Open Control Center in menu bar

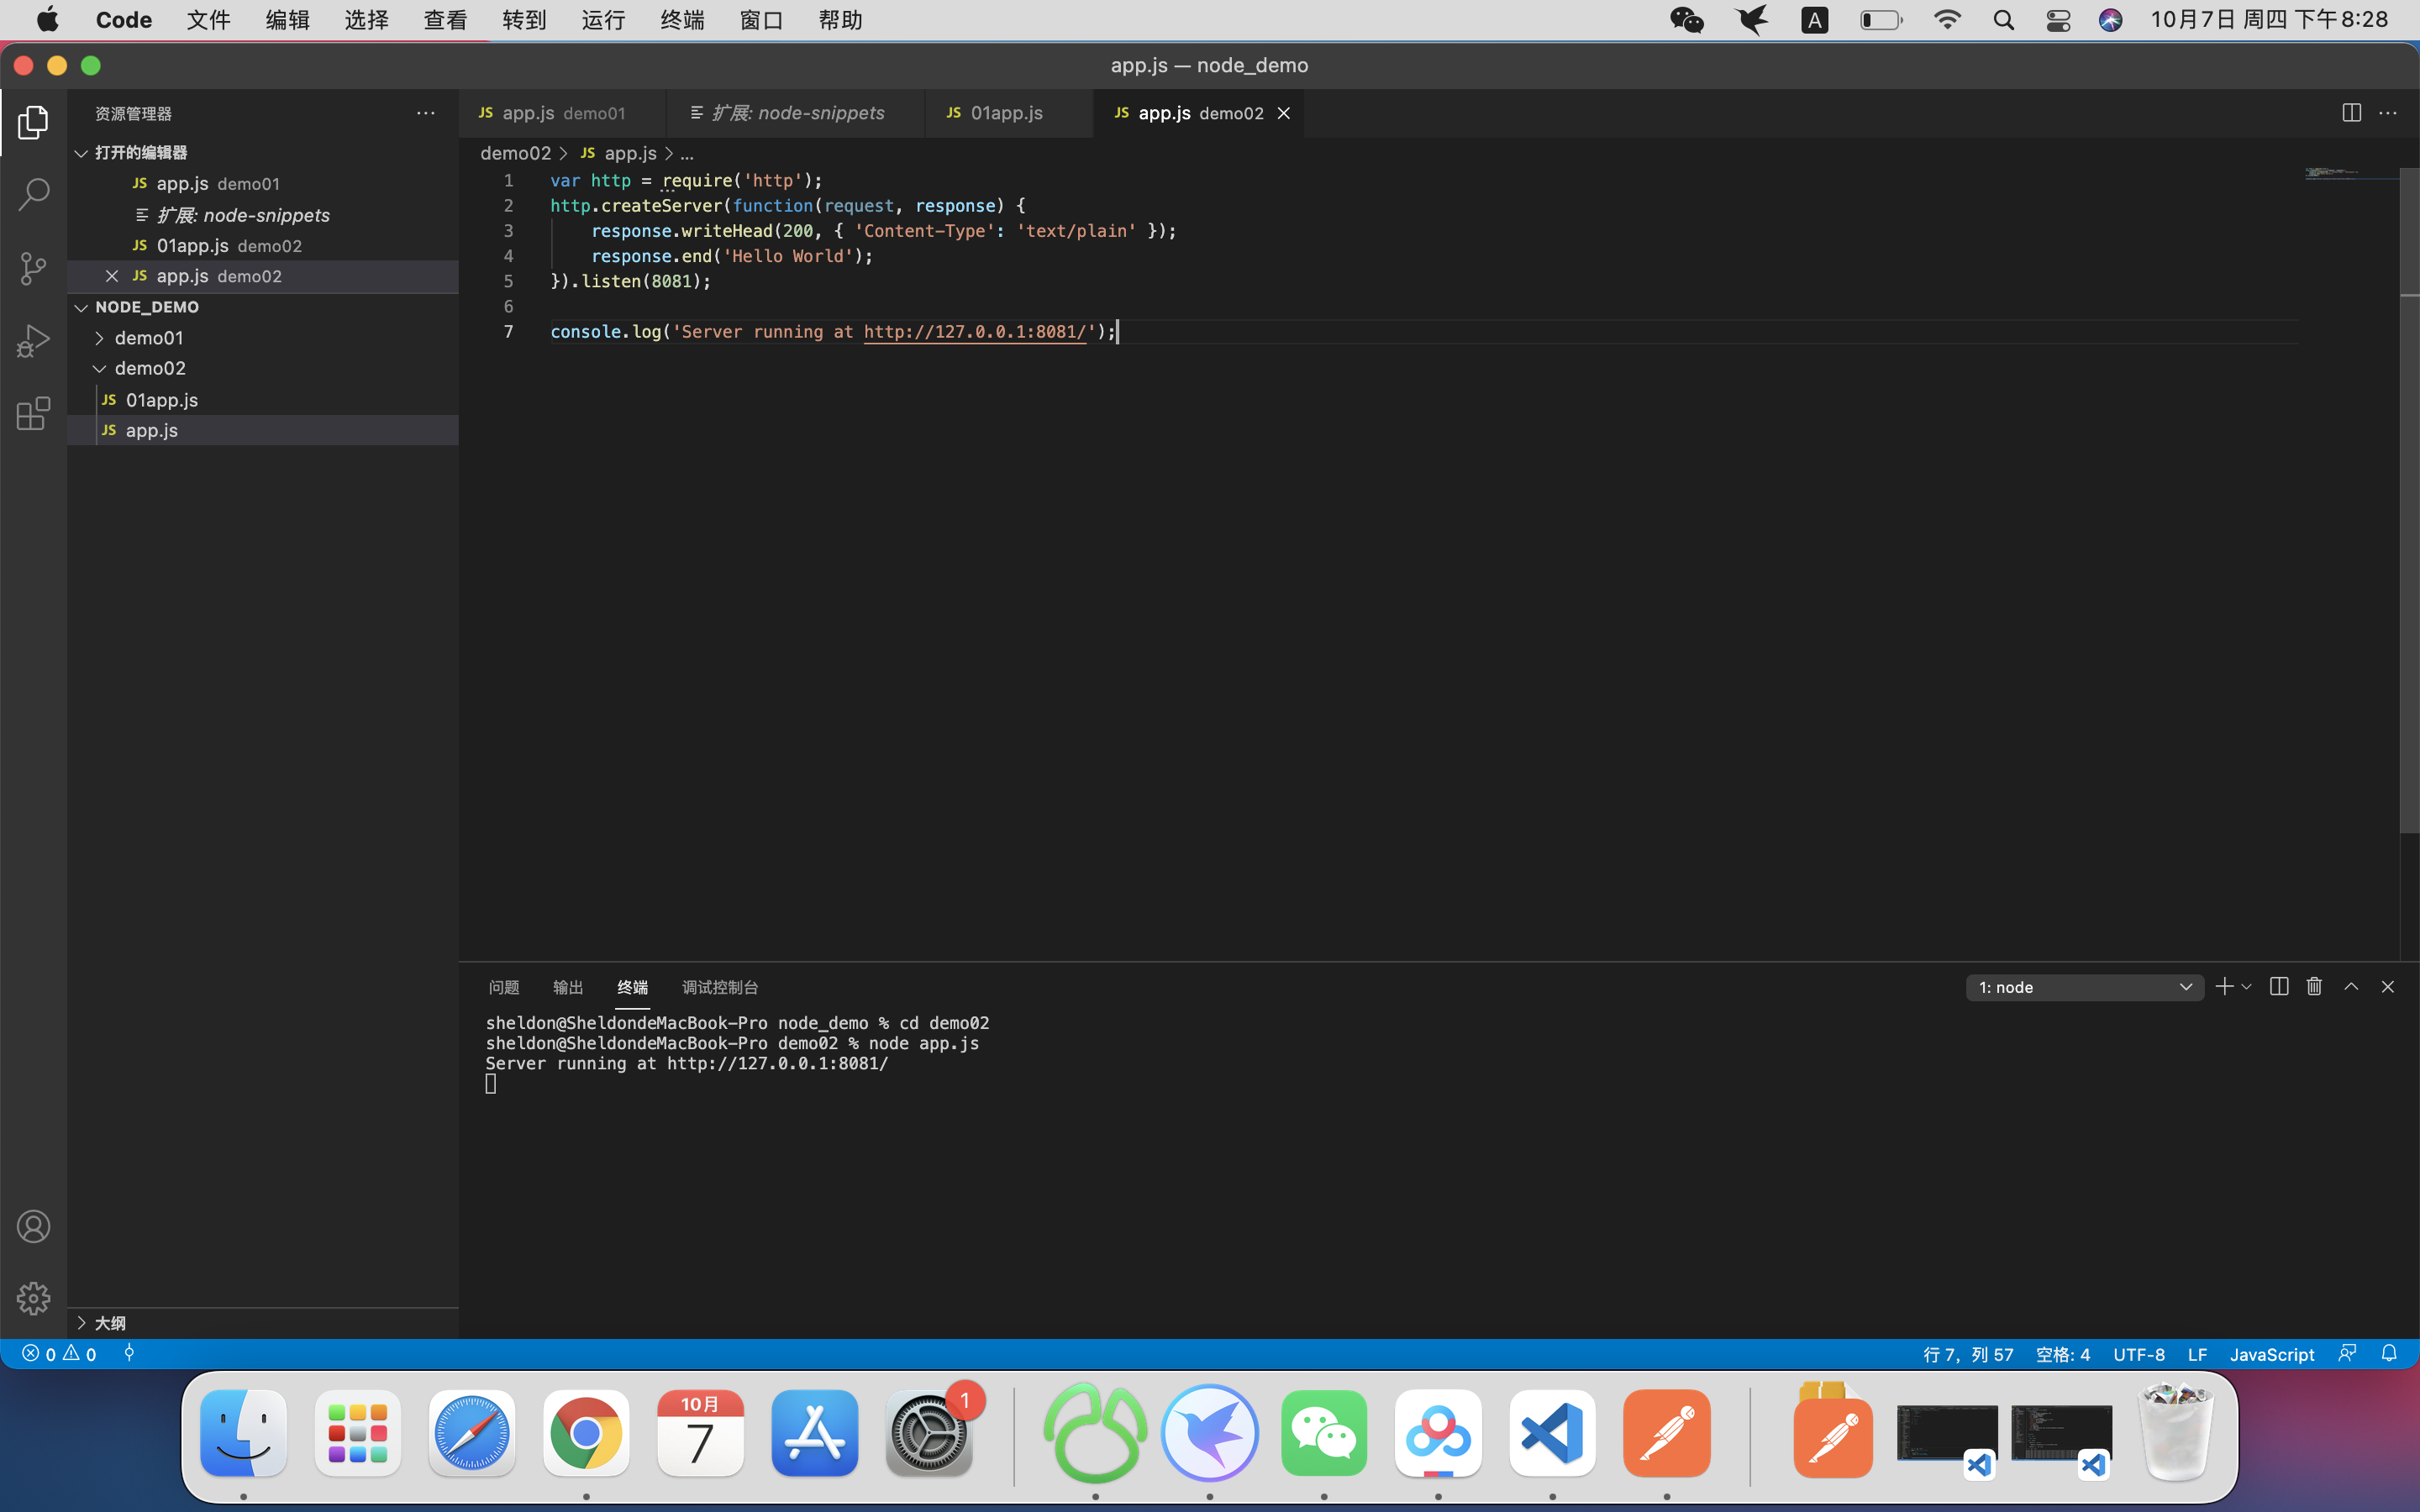[2058, 20]
